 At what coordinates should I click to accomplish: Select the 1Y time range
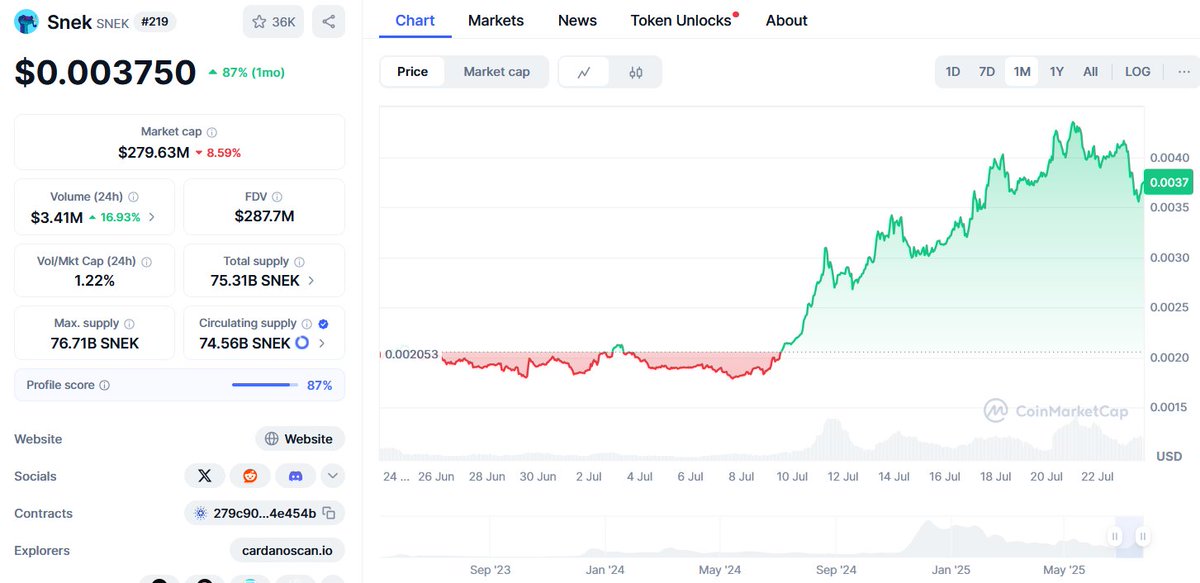click(x=1057, y=72)
